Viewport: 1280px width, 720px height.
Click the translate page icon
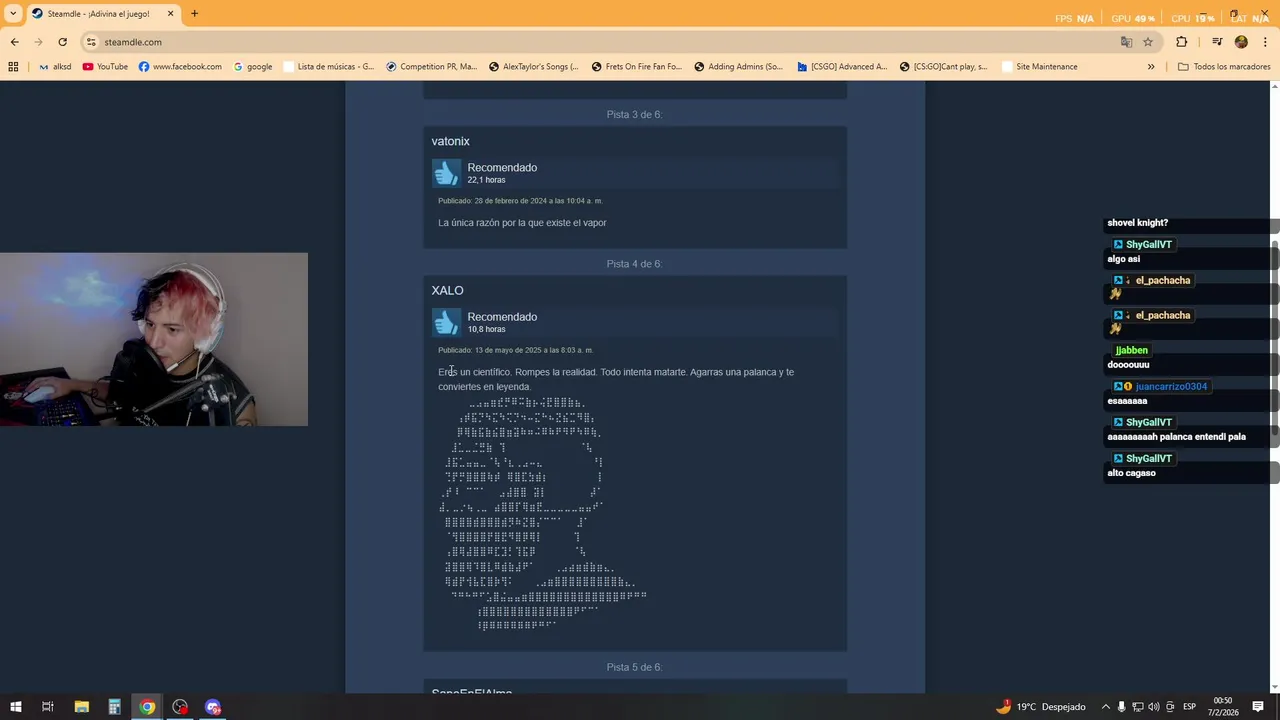point(1126,42)
